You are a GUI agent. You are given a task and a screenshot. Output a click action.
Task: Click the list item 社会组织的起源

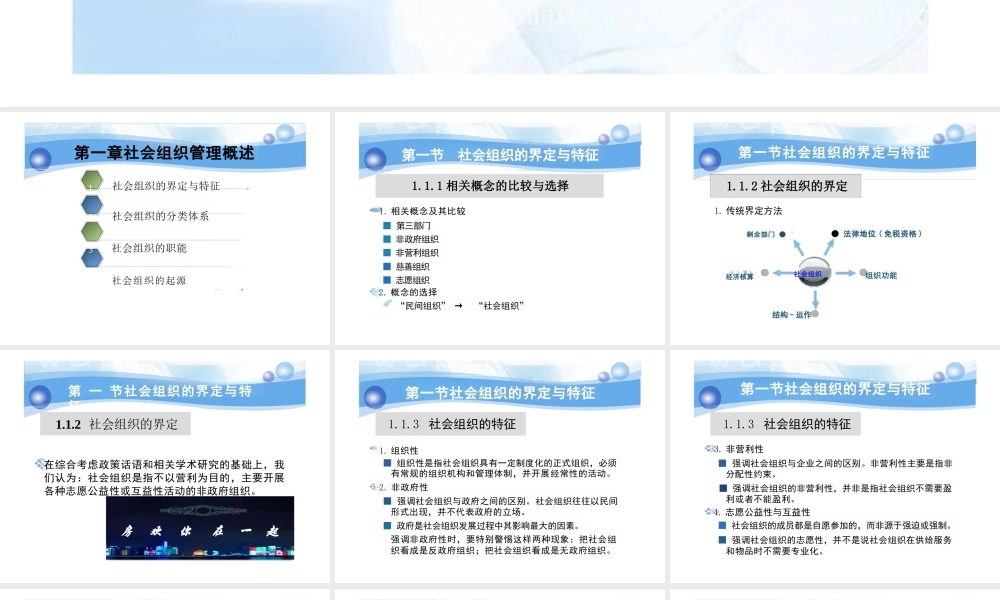(x=149, y=281)
